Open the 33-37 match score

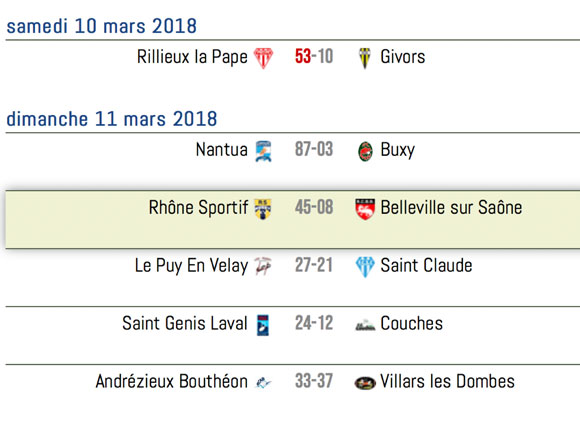314,381
